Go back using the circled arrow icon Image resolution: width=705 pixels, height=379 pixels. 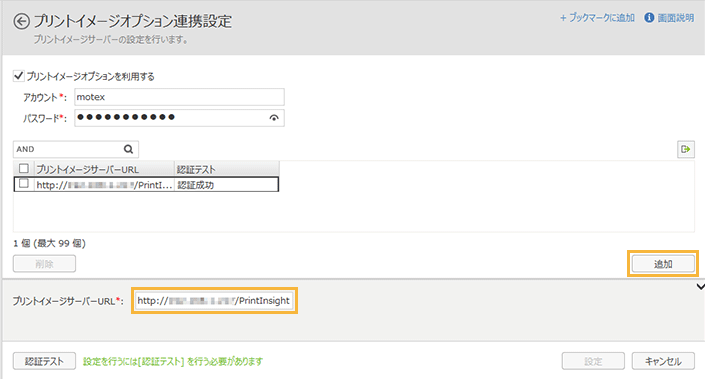21,21
